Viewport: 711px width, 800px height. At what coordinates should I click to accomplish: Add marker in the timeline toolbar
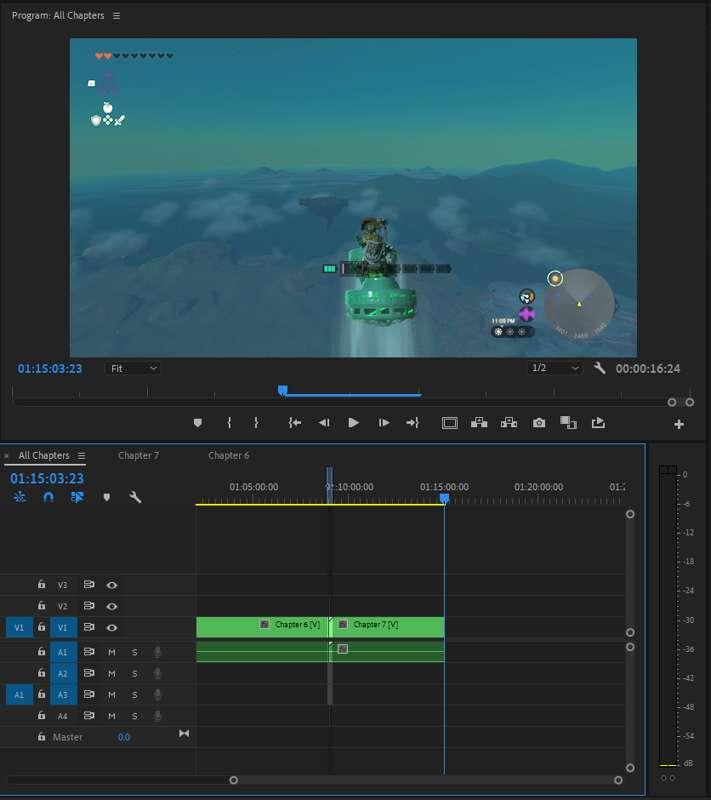pos(107,497)
